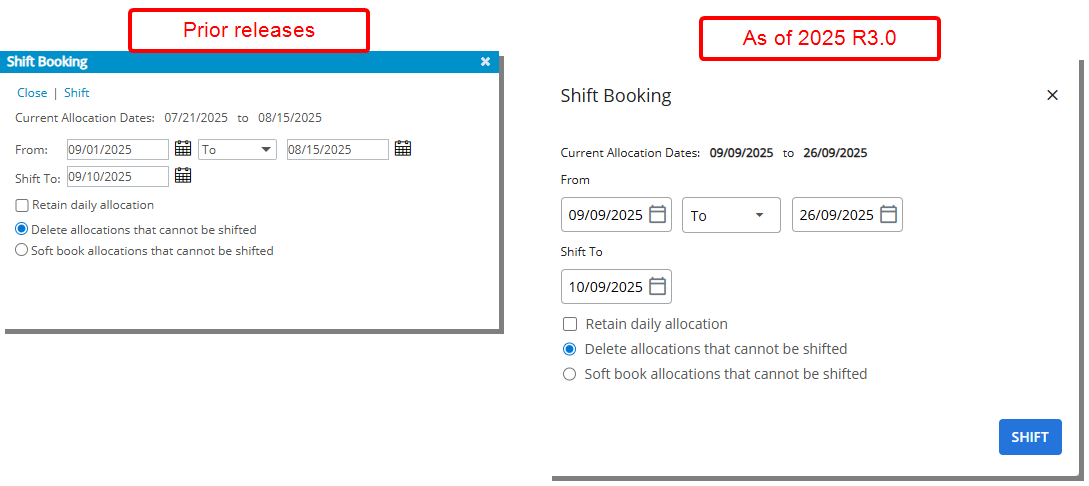Select Delete allocations radio in prior release dialog

tap(22, 229)
